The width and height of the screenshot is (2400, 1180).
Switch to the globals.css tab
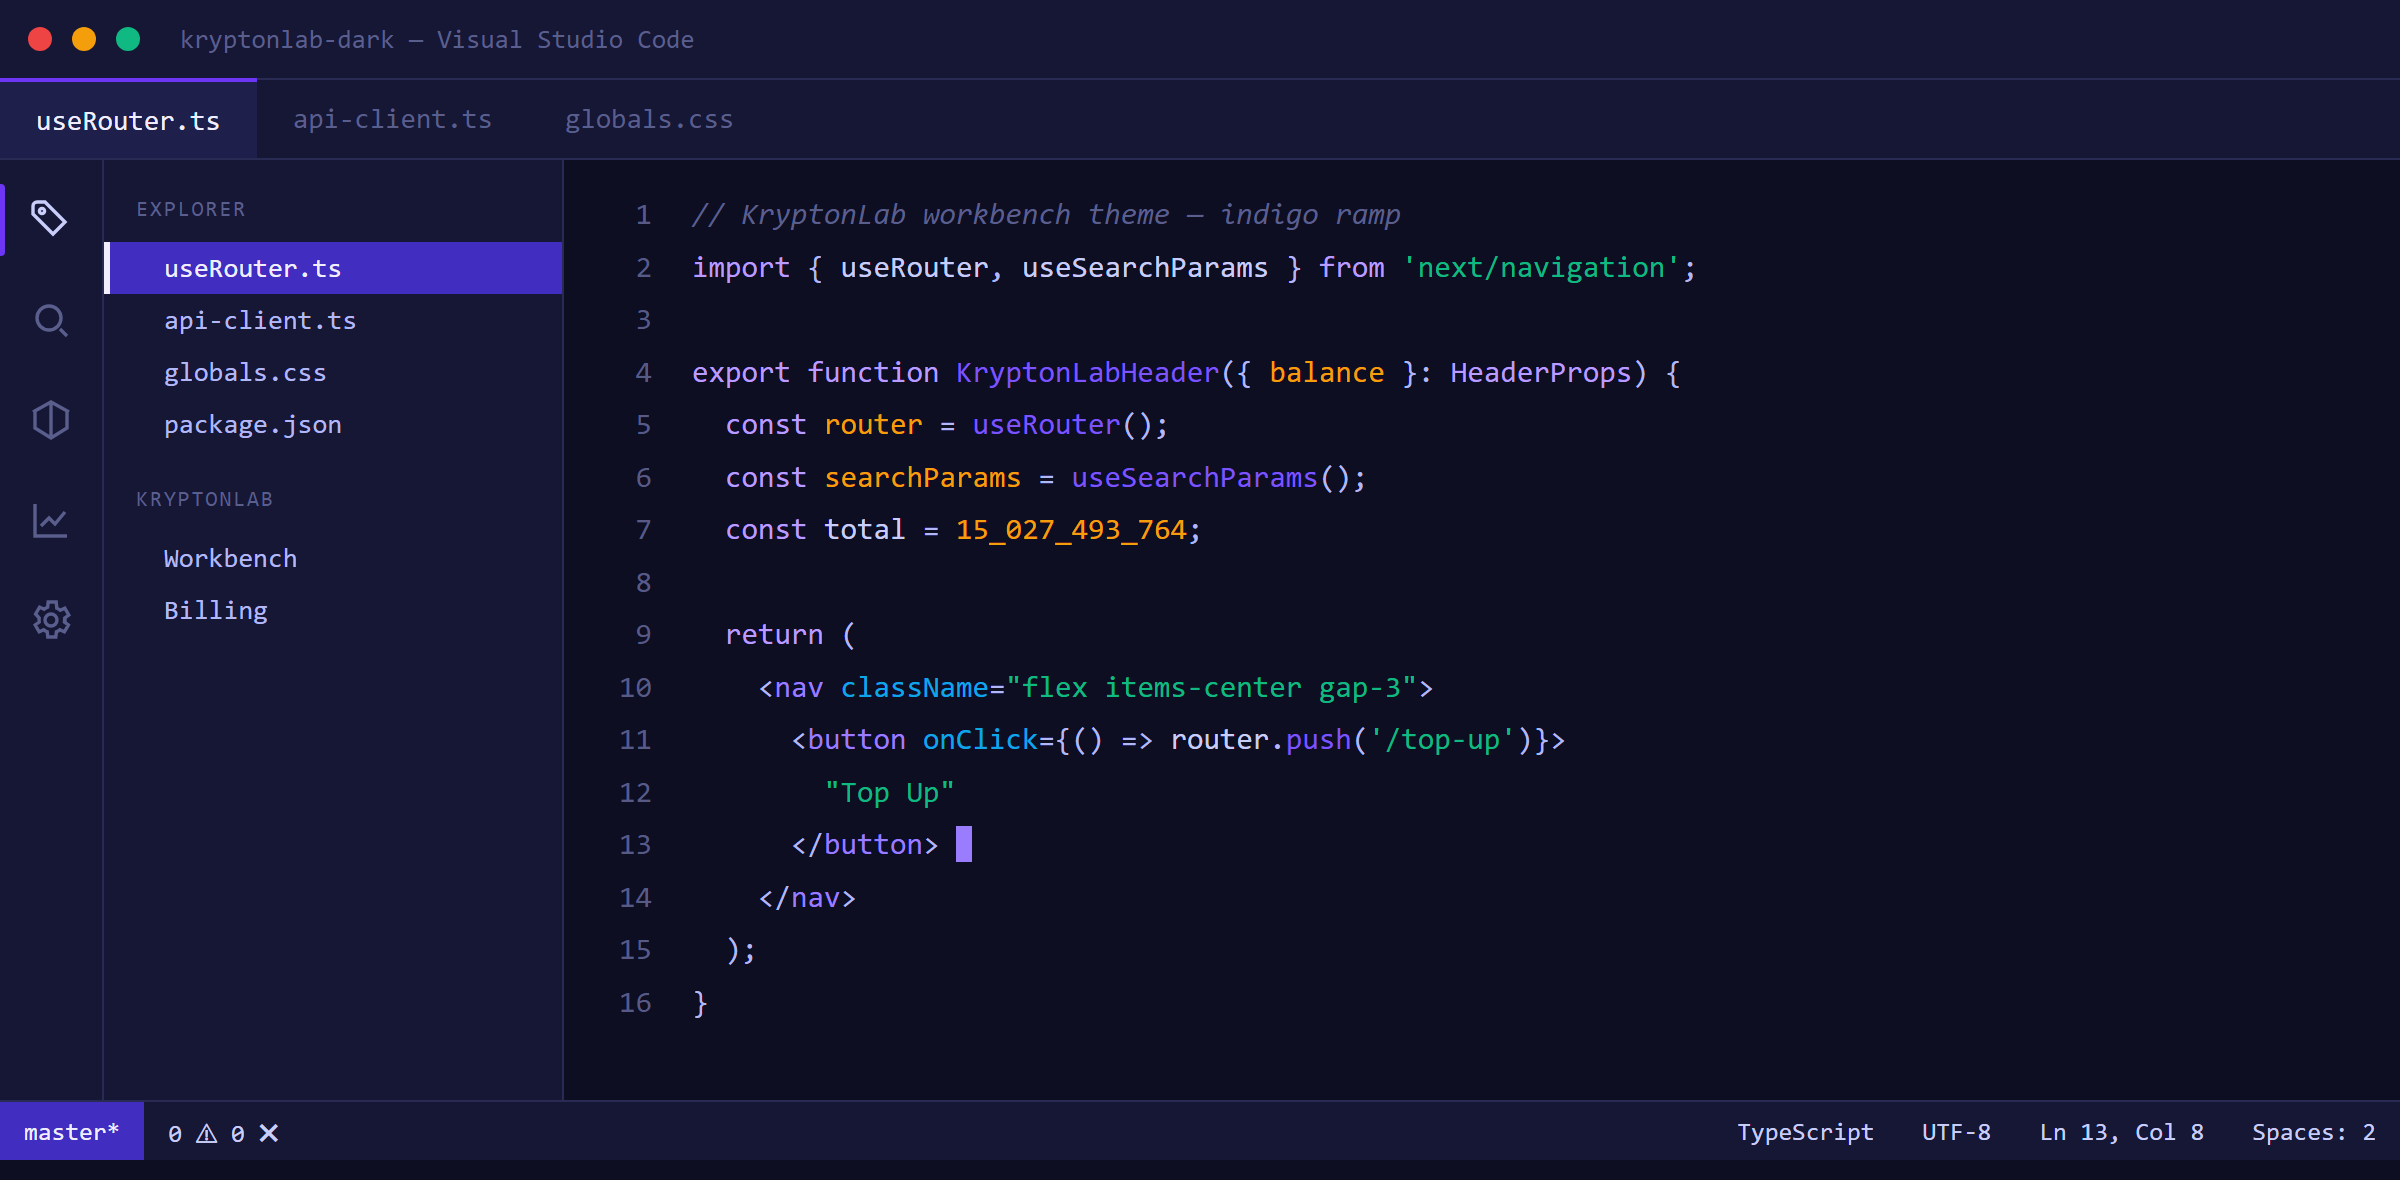point(649,119)
